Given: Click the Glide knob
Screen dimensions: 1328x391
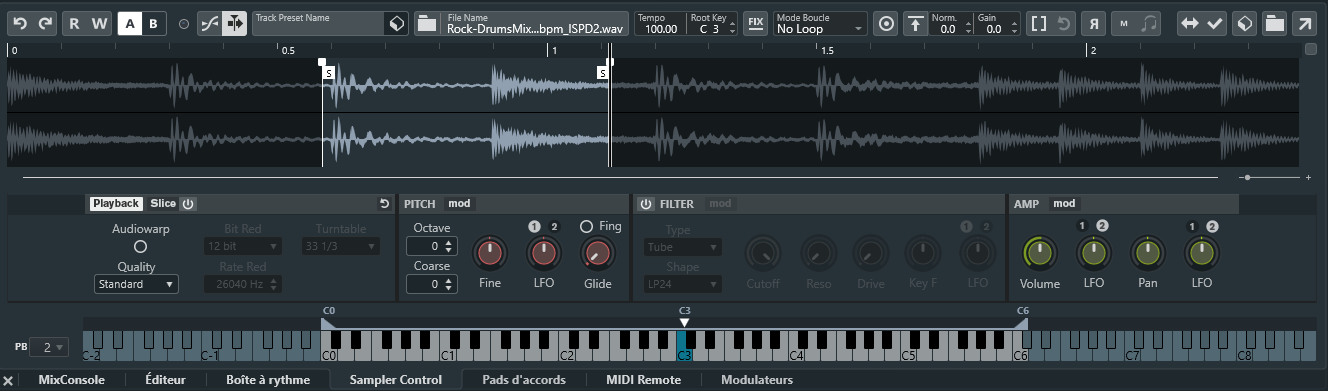Looking at the screenshot, I should (597, 254).
